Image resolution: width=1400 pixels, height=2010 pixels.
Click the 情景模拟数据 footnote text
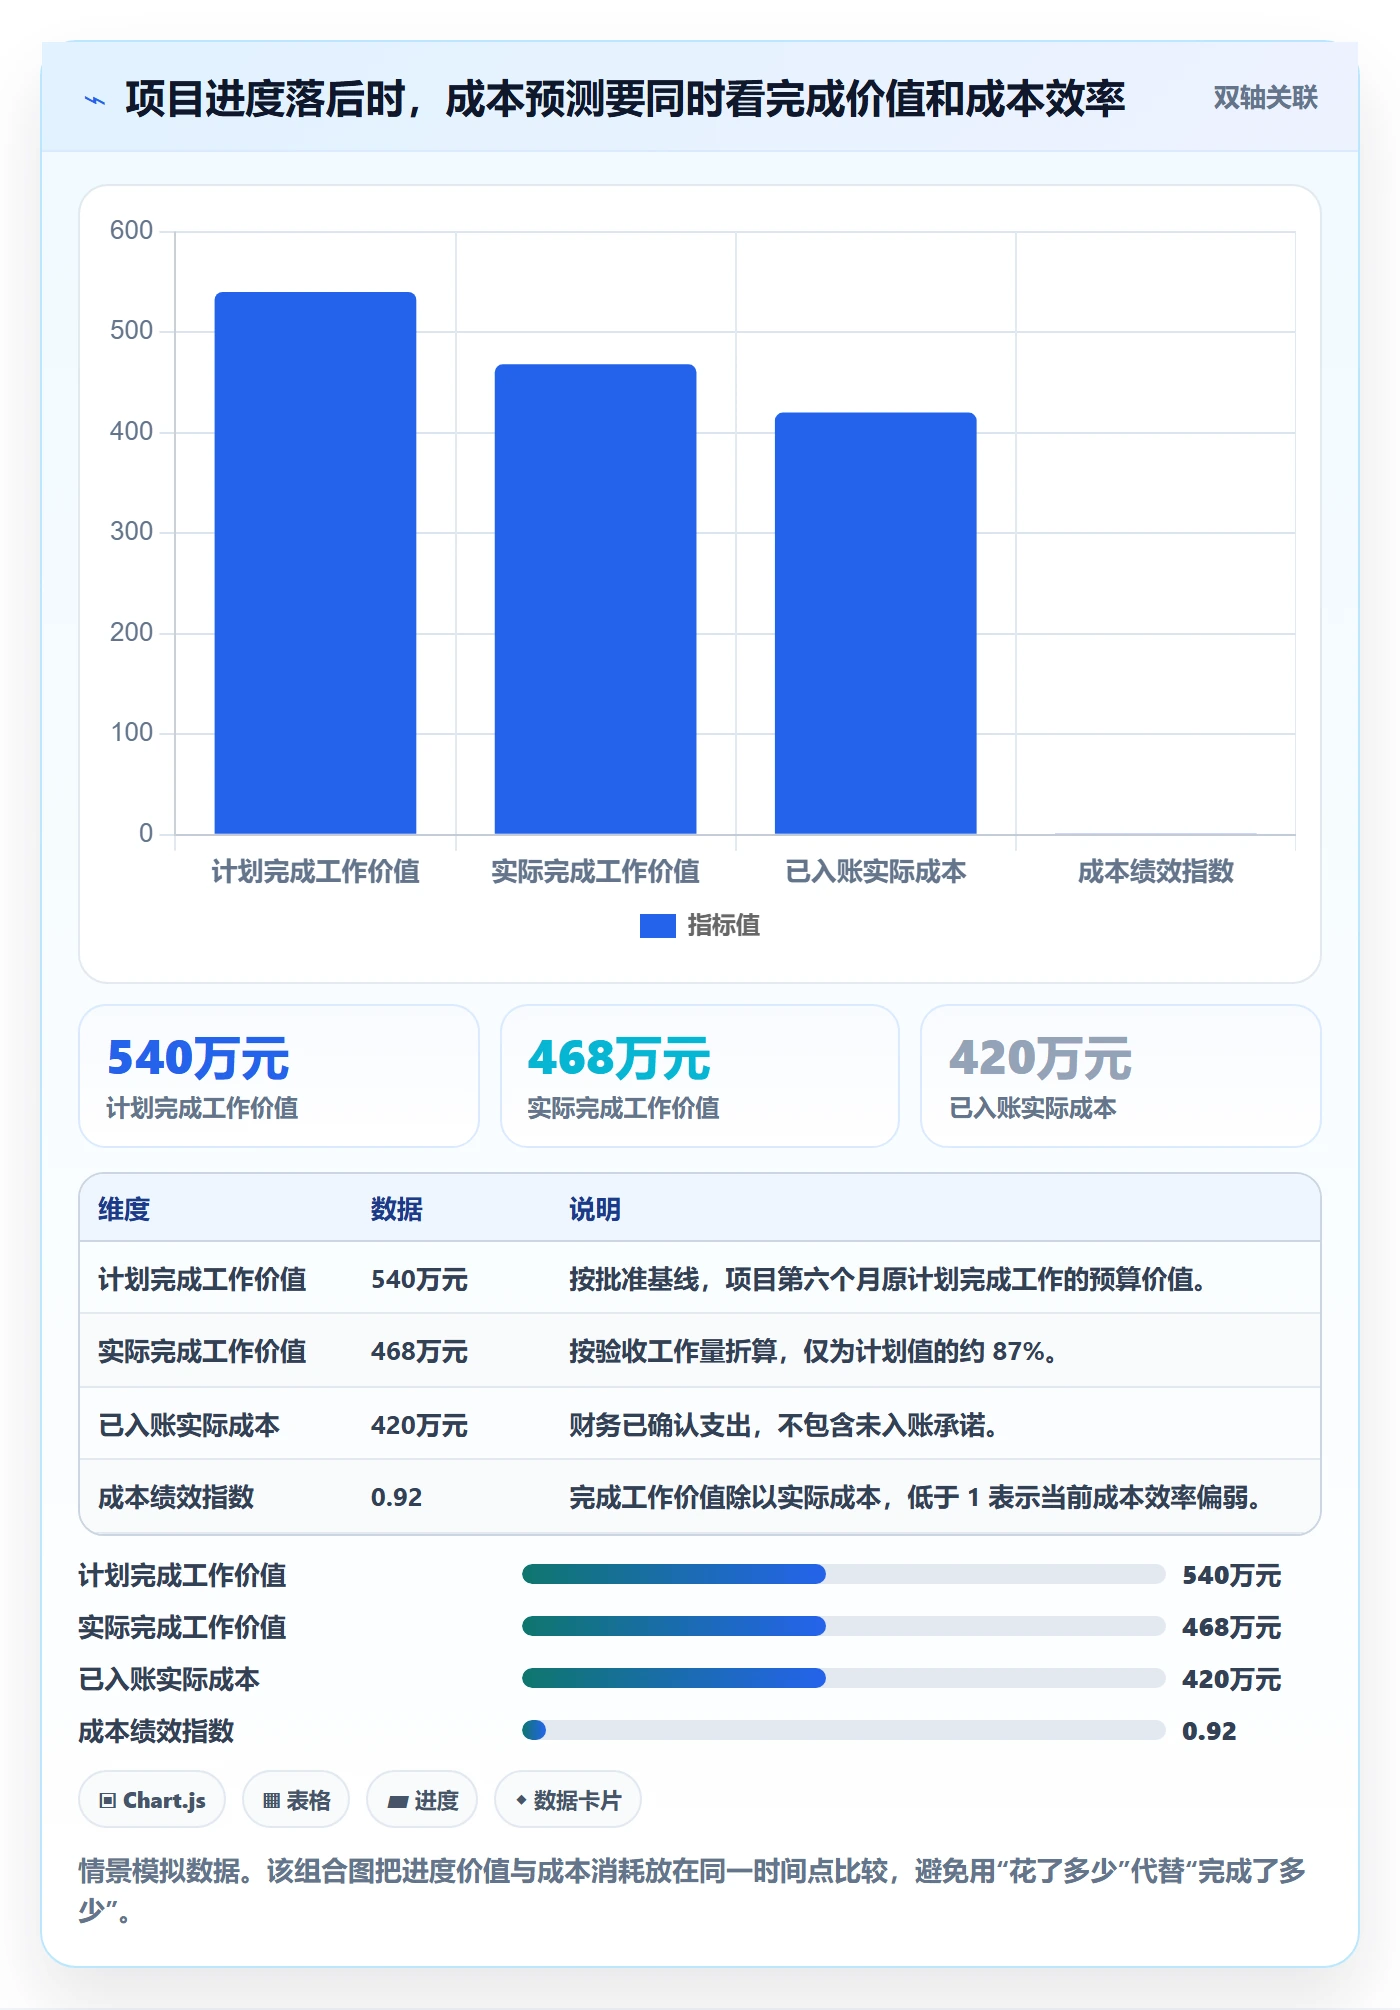(692, 1890)
